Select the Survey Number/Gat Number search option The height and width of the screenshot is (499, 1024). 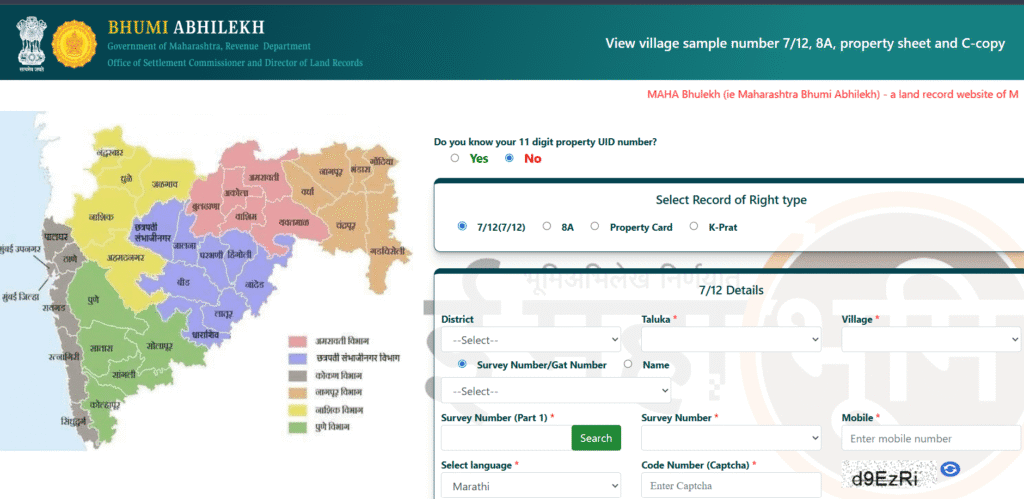click(462, 364)
